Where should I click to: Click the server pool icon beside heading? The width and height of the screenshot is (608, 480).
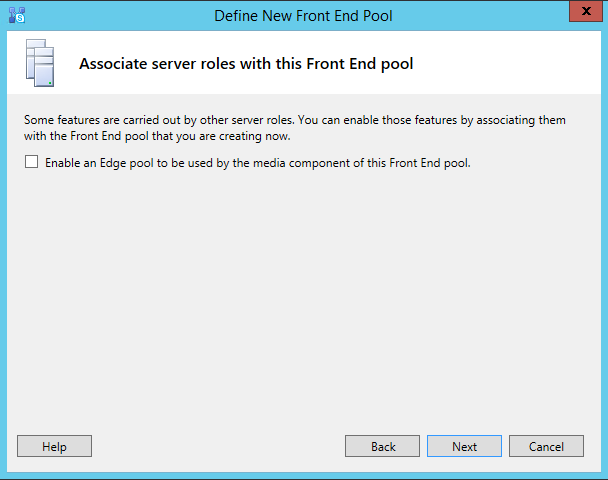click(37, 63)
